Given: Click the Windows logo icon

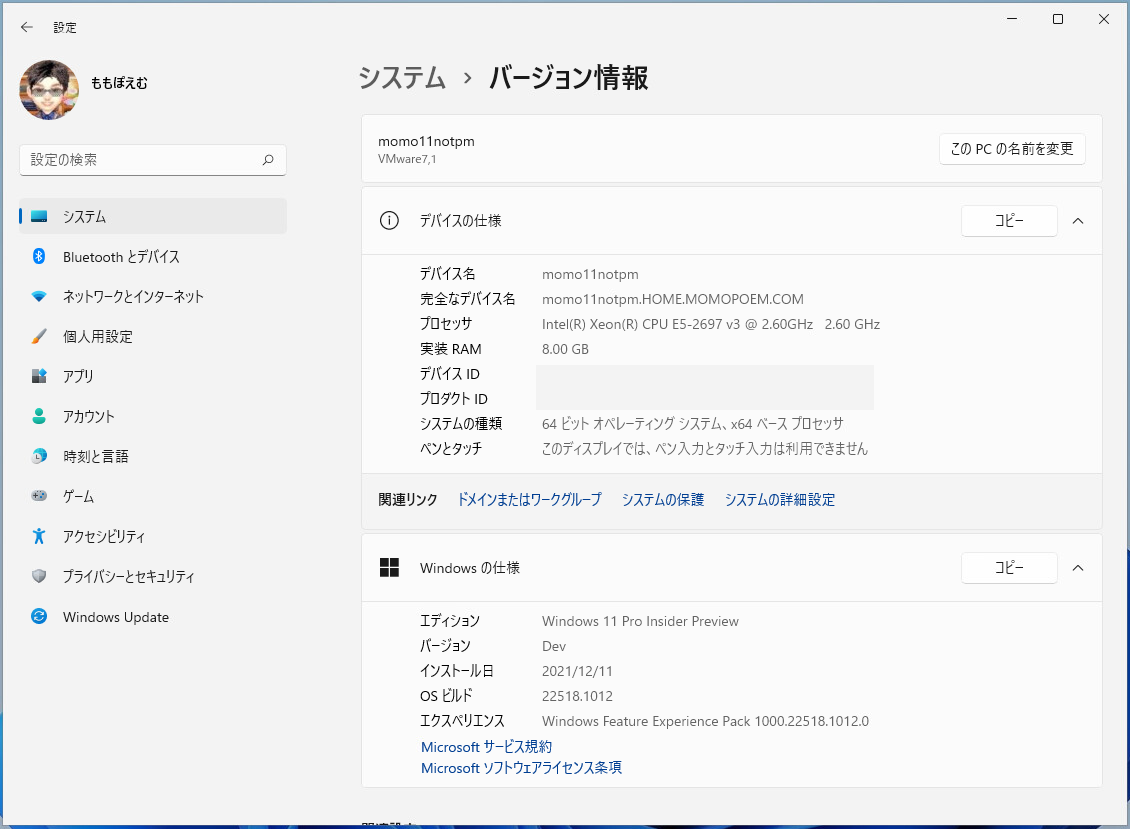Looking at the screenshot, I should [389, 568].
